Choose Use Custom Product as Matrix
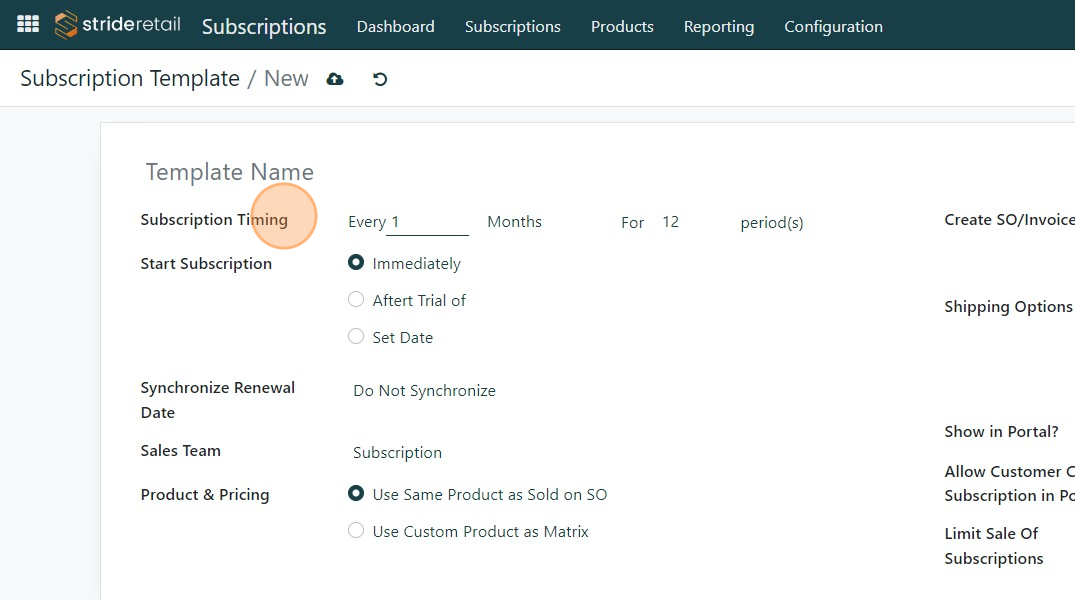The width and height of the screenshot is (1075, 600). pos(356,531)
